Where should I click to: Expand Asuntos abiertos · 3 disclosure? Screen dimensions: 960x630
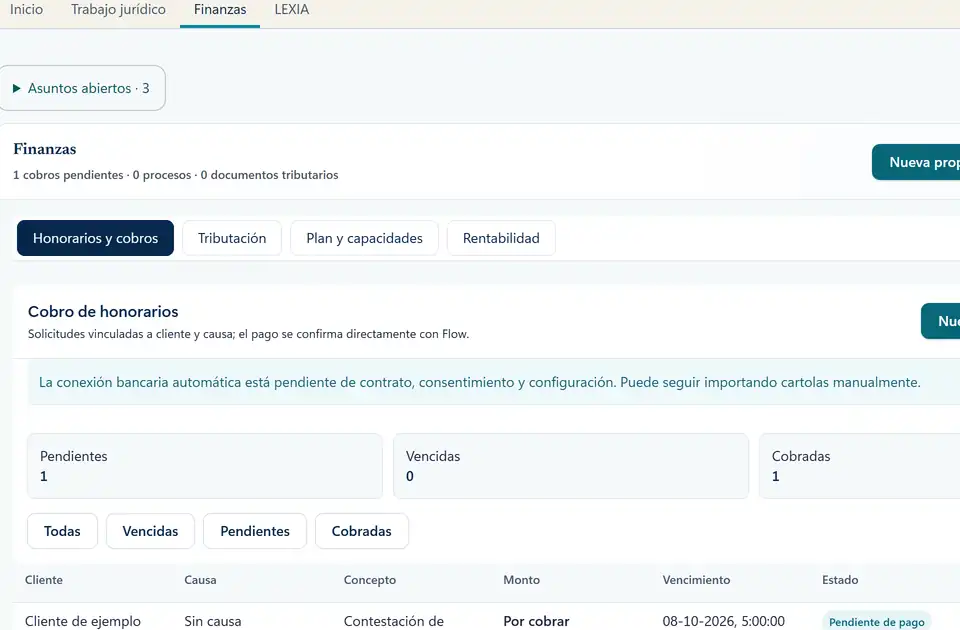(82, 88)
